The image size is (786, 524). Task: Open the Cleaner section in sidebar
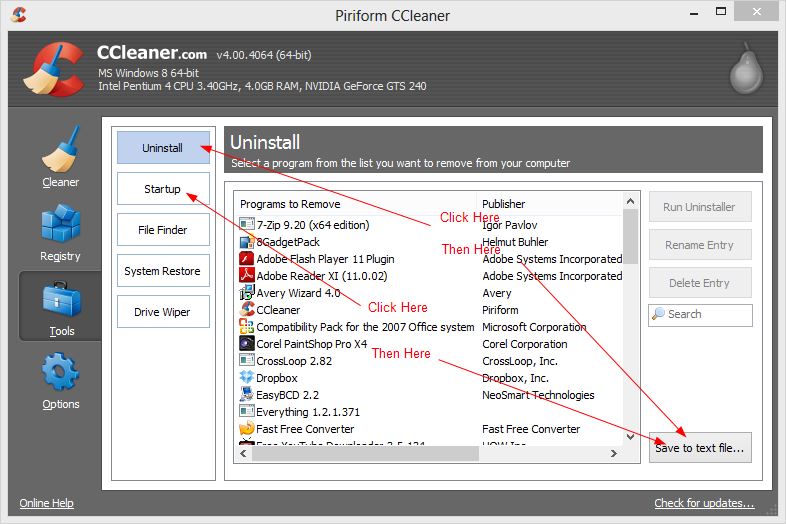coord(60,157)
